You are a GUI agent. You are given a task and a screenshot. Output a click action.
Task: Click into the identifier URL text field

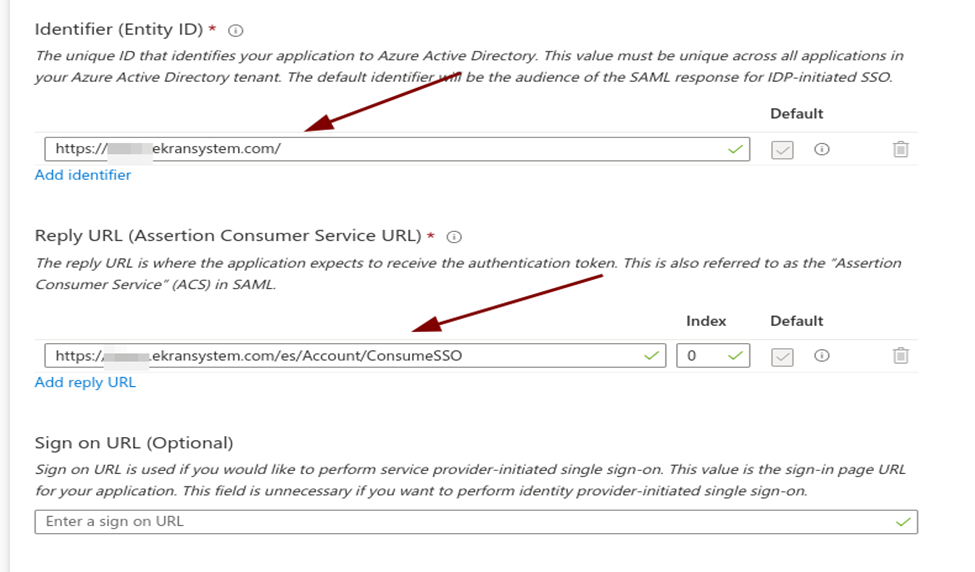[x=400, y=149]
